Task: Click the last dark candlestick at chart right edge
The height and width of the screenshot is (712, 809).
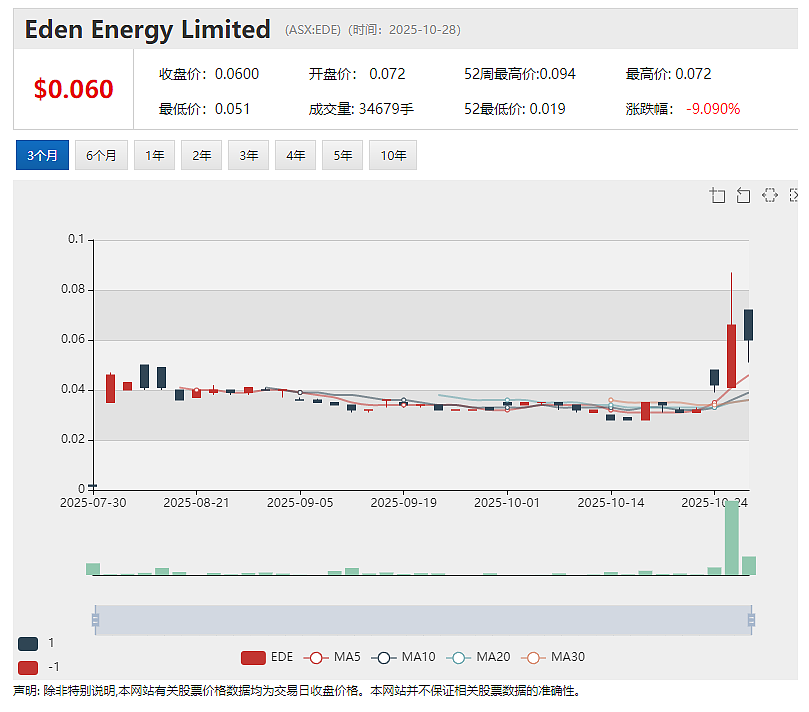Action: coord(749,325)
